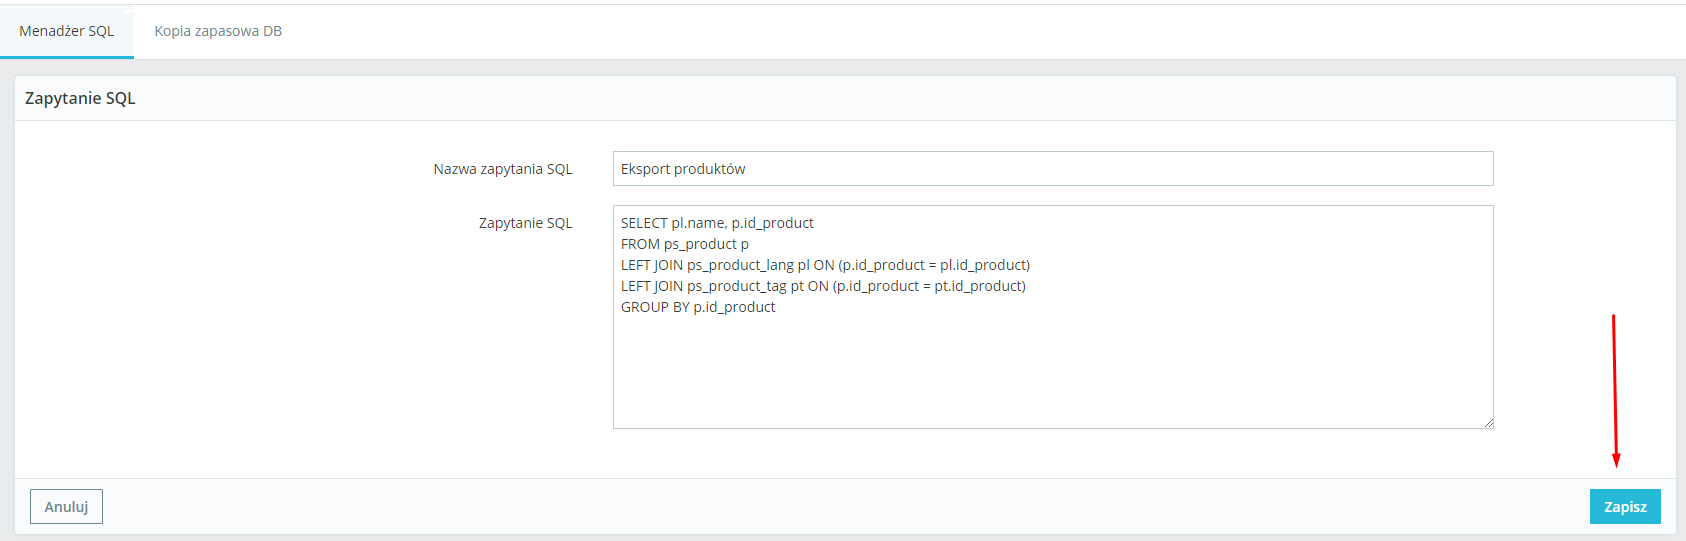Click the ps_product_lang table name in the query
This screenshot has width=1686, height=541.
[x=740, y=265]
